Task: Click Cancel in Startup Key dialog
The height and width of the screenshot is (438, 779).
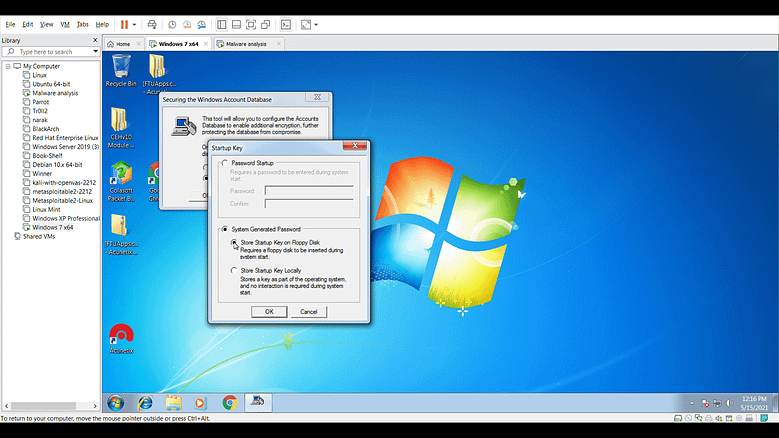Action: point(309,311)
